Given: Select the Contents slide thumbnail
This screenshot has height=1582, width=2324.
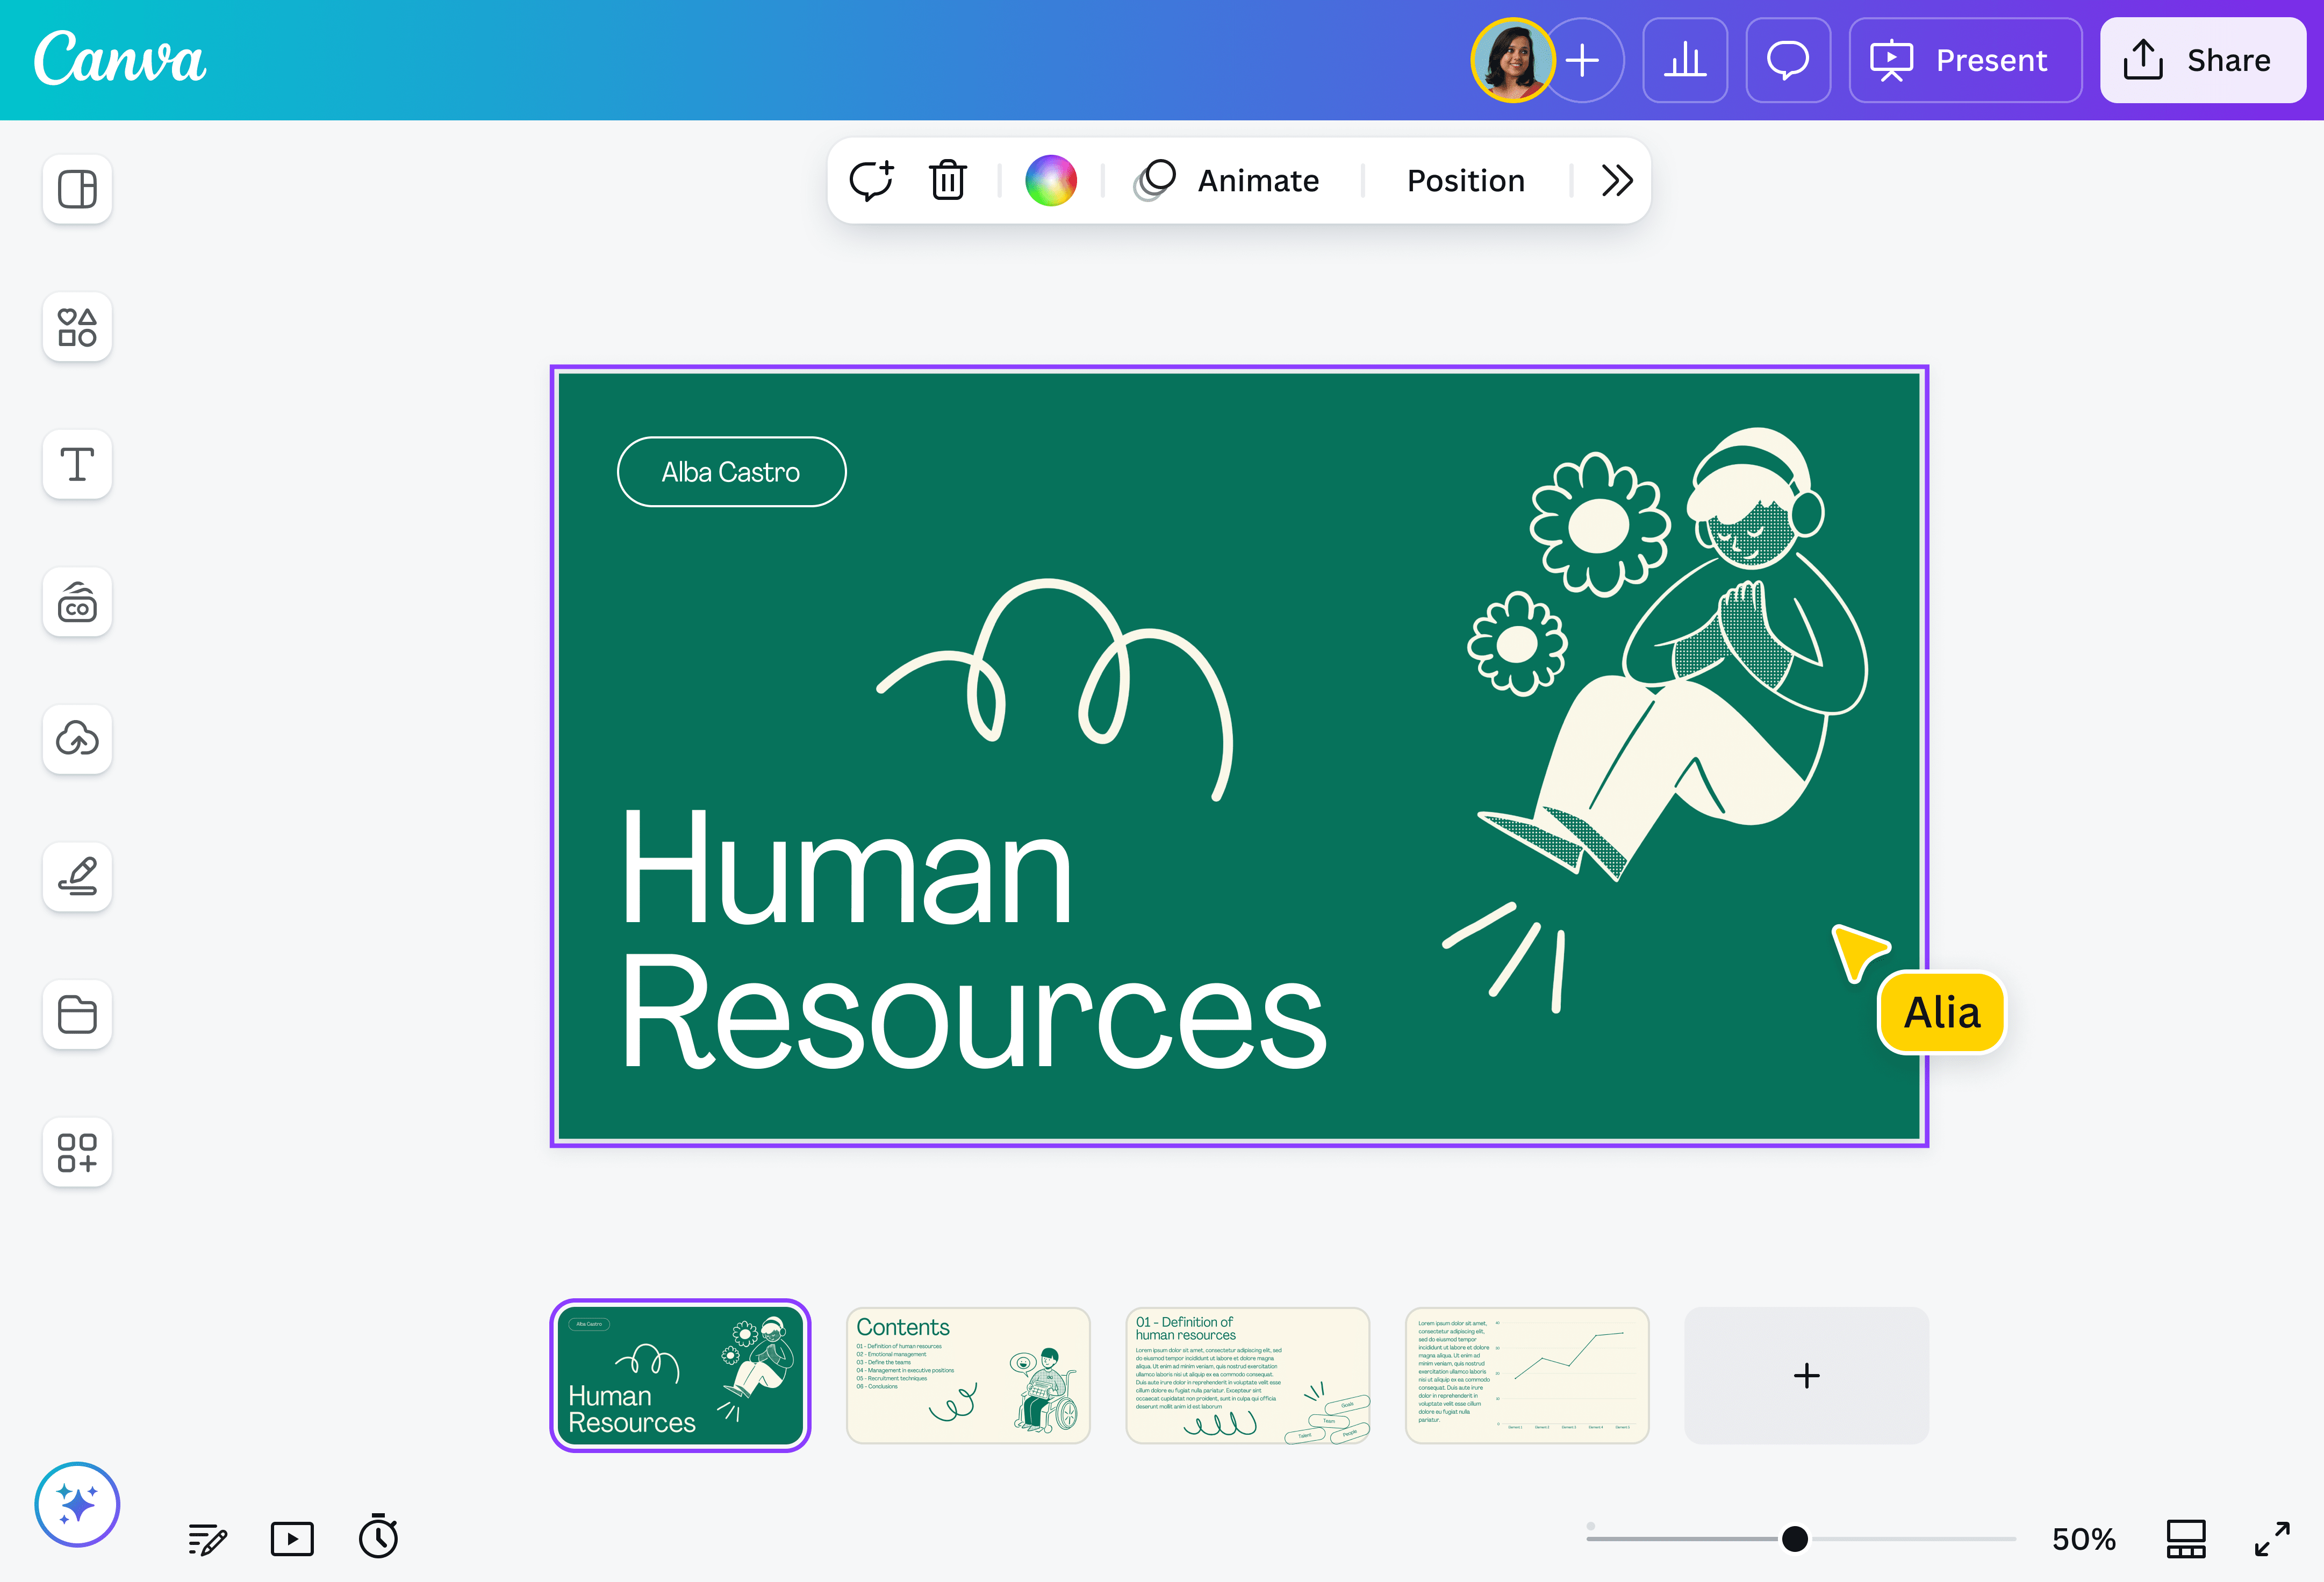Looking at the screenshot, I should pos(968,1376).
